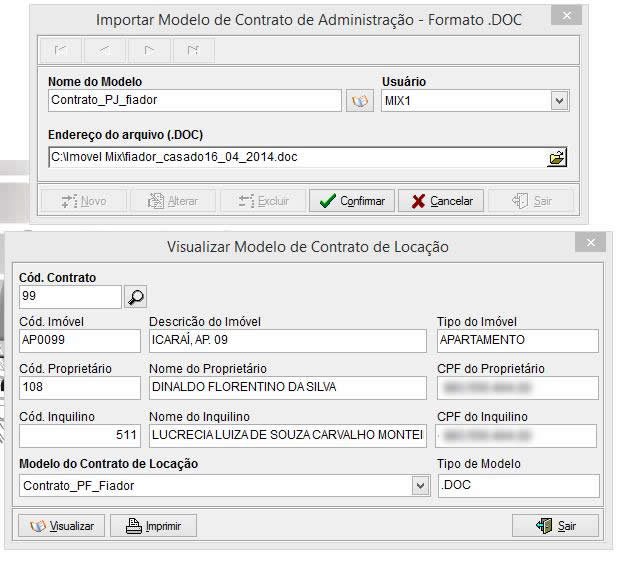Close the Visualizar Modelo de Contrato window
Image resolution: width=627 pixels, height=561 pixels.
point(590,243)
